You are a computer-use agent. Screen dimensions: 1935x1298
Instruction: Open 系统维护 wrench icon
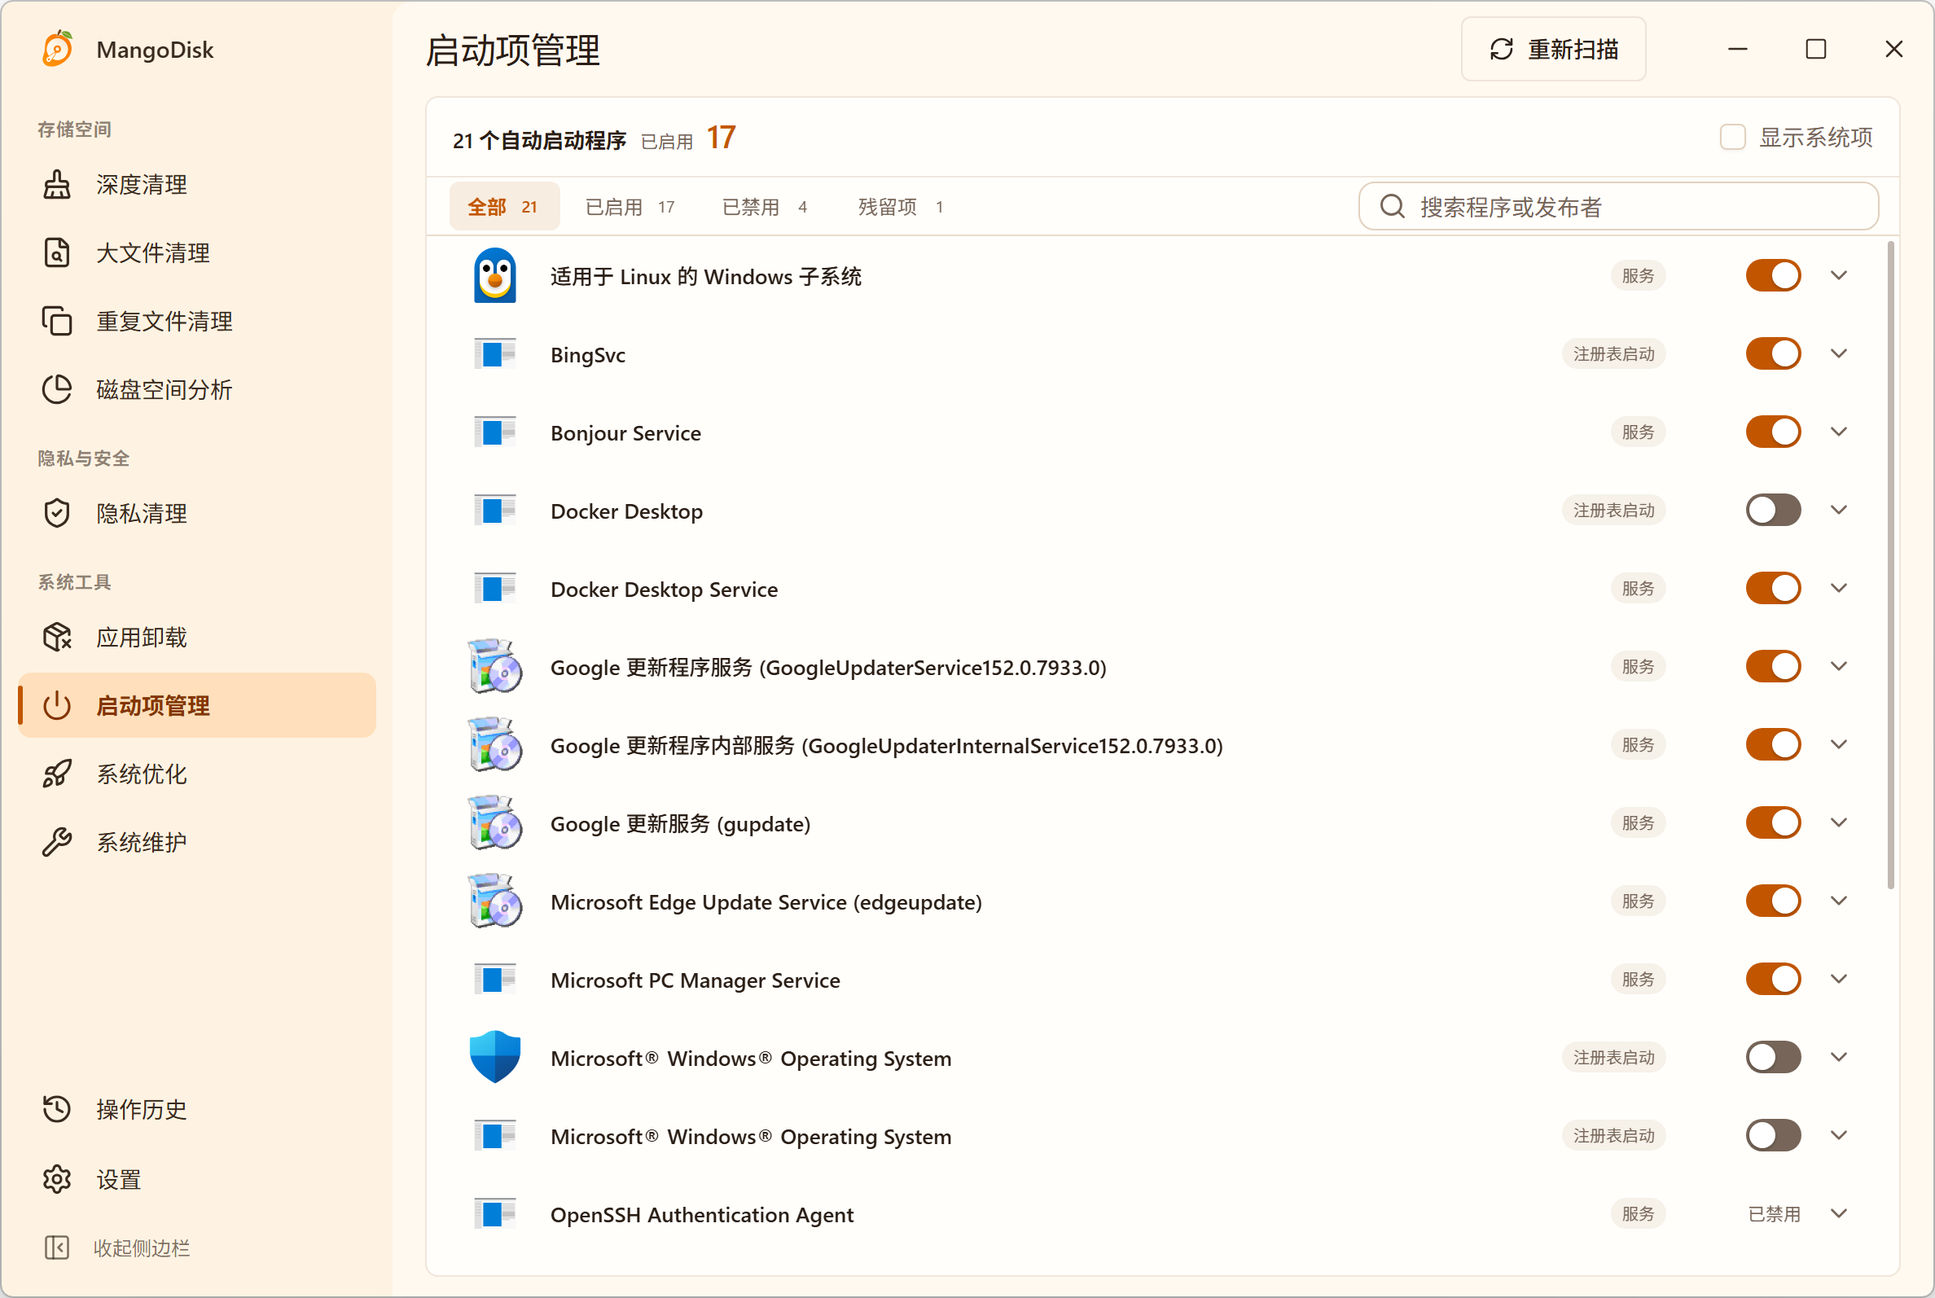(x=57, y=841)
